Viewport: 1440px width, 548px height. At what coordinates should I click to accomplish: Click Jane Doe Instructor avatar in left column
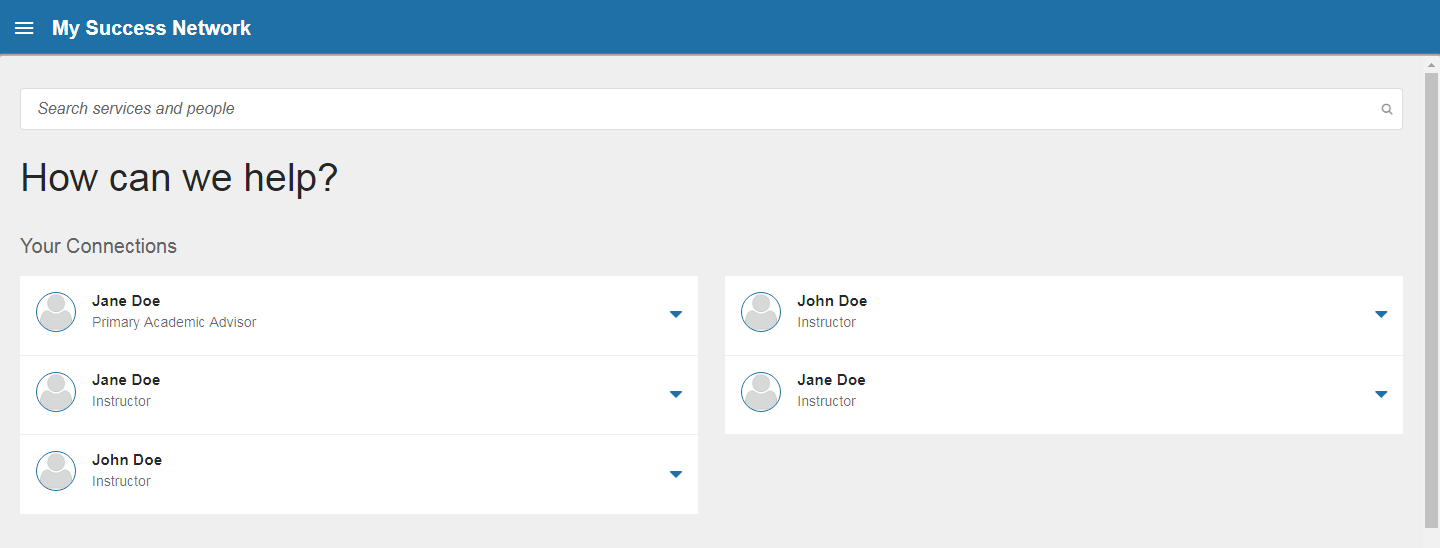coord(56,391)
